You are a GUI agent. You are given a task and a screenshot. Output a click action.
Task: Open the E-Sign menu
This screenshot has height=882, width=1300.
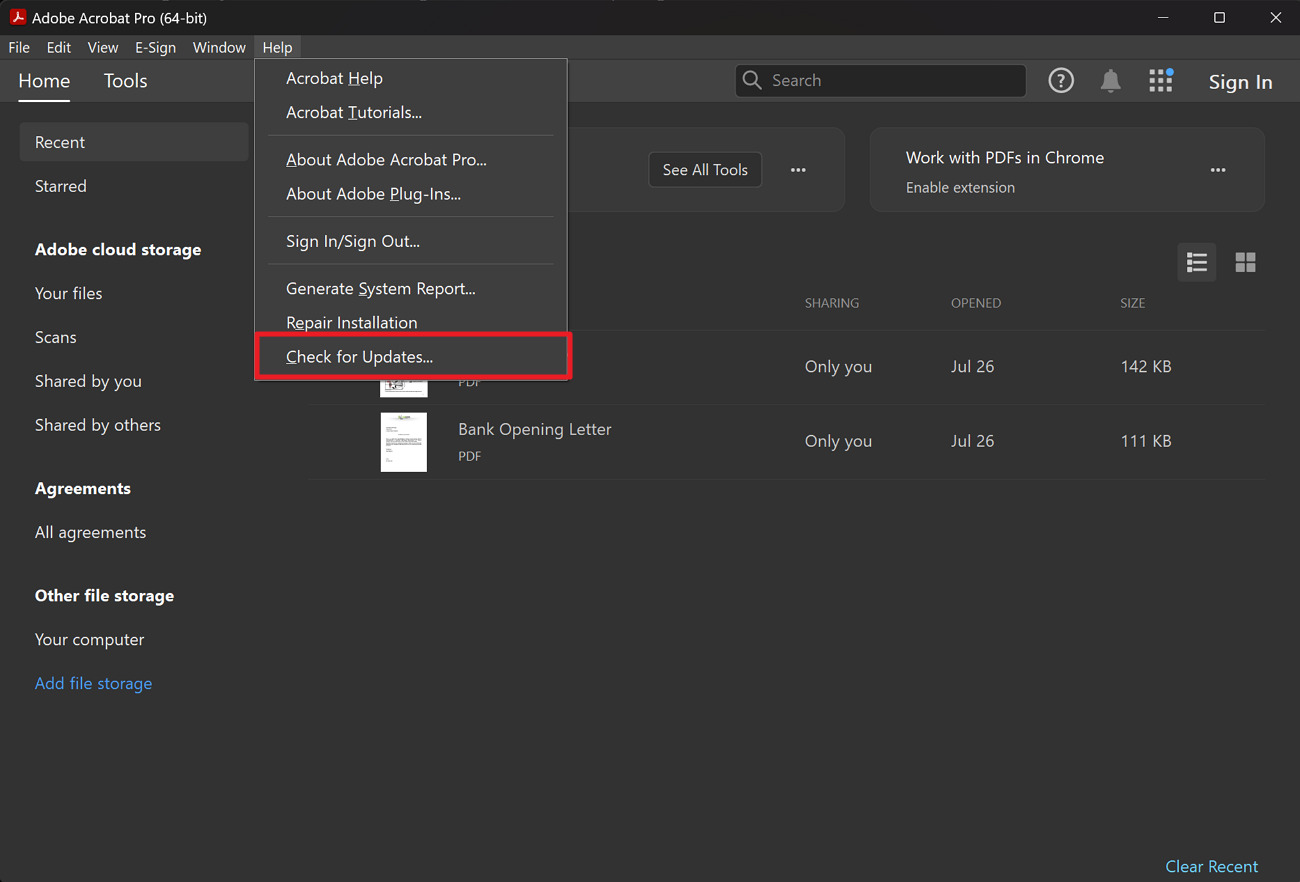click(x=156, y=47)
